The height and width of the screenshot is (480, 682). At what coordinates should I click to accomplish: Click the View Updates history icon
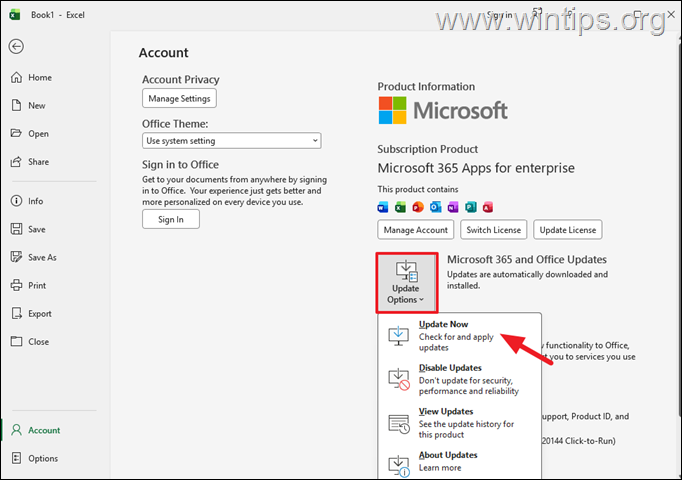point(399,424)
